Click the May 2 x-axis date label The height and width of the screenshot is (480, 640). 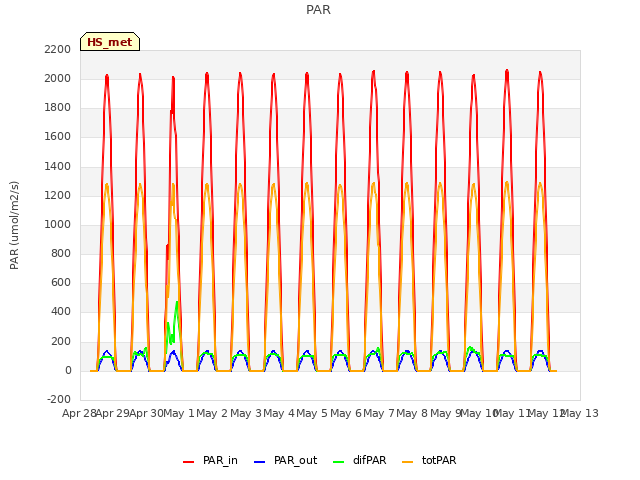coord(212,413)
